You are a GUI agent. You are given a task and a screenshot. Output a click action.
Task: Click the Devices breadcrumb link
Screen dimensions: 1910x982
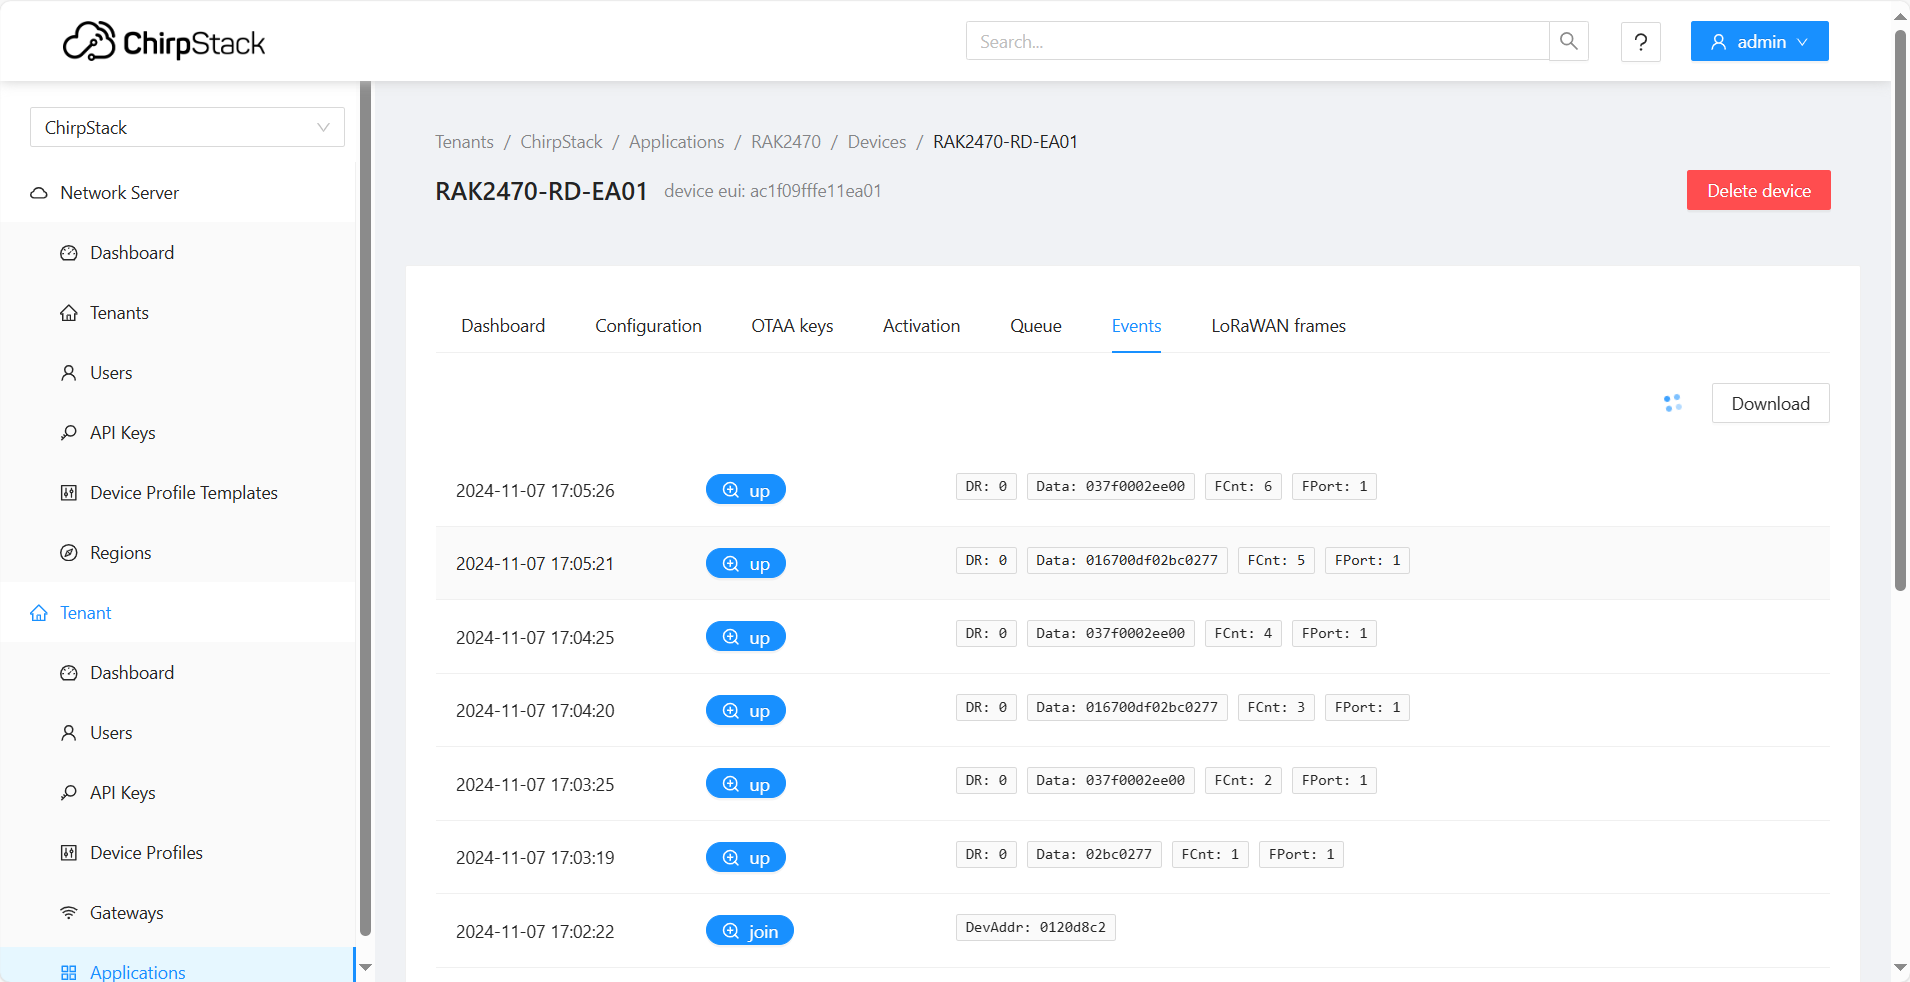coord(877,141)
